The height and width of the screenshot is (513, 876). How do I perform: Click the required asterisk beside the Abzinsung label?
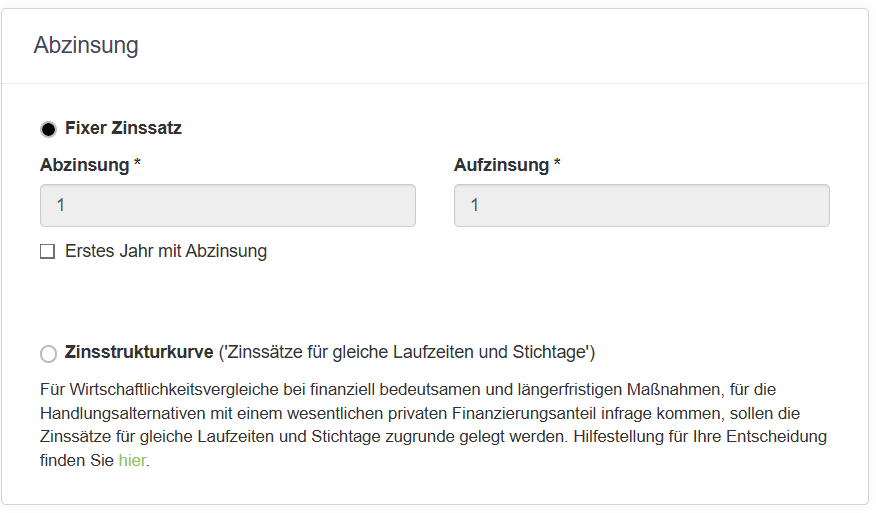(x=138, y=164)
